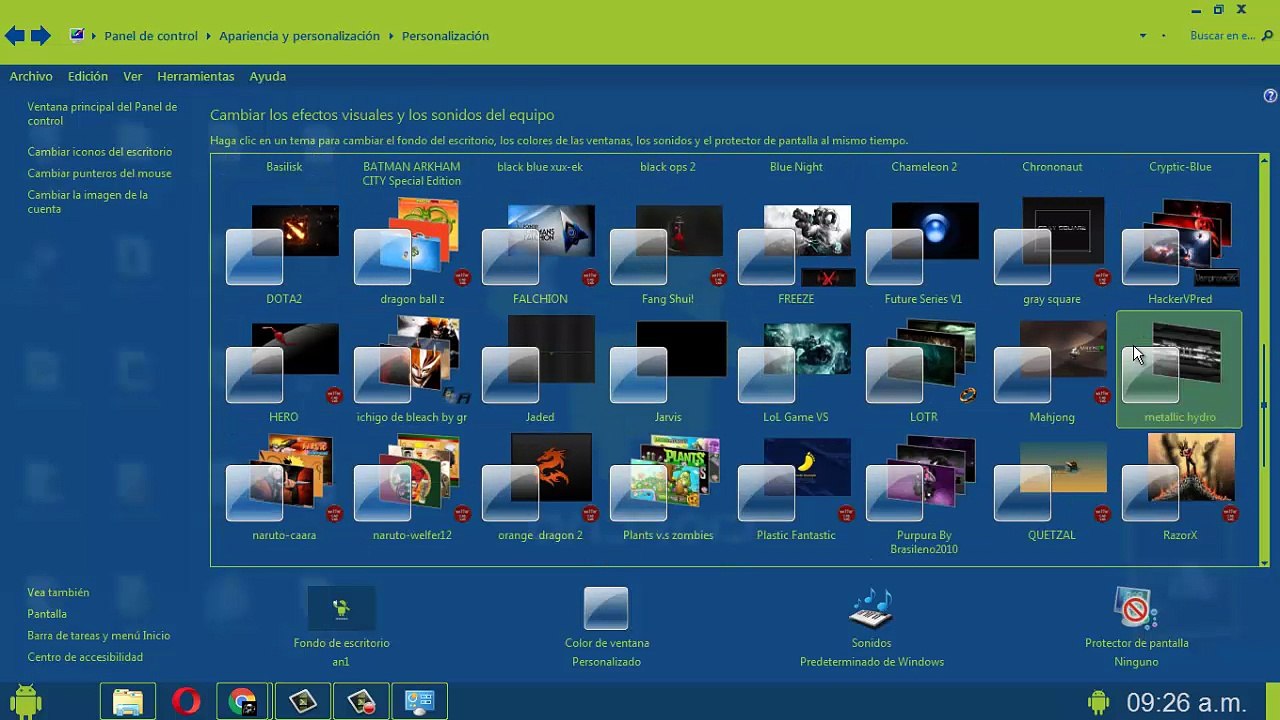Image resolution: width=1280 pixels, height=720 pixels.
Task: Click the magnifier icon in the search box
Action: [1269, 36]
